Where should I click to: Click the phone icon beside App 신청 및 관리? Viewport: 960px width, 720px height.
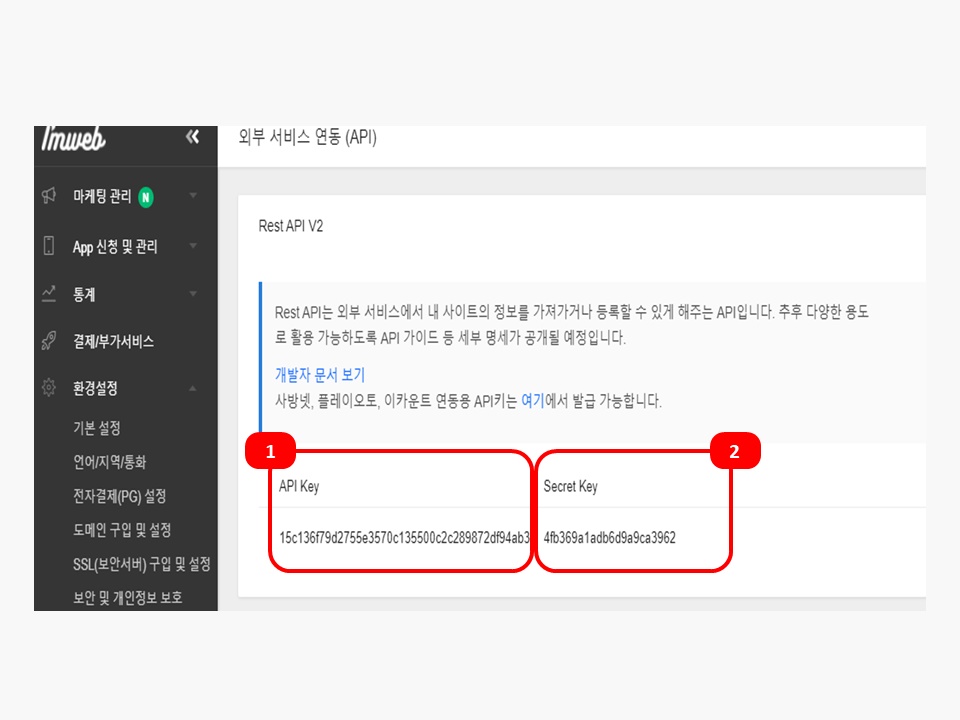(x=49, y=246)
